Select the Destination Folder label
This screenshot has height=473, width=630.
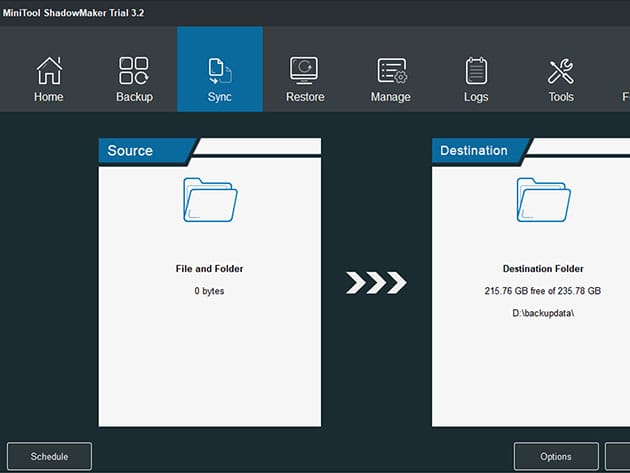pyautogui.click(x=543, y=269)
